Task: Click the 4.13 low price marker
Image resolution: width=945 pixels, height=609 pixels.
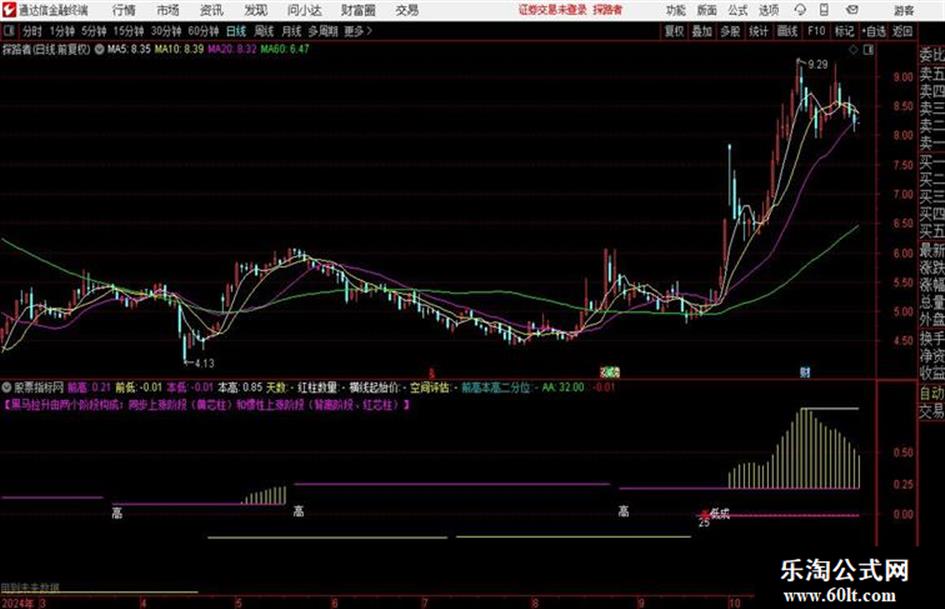Action: [x=204, y=364]
